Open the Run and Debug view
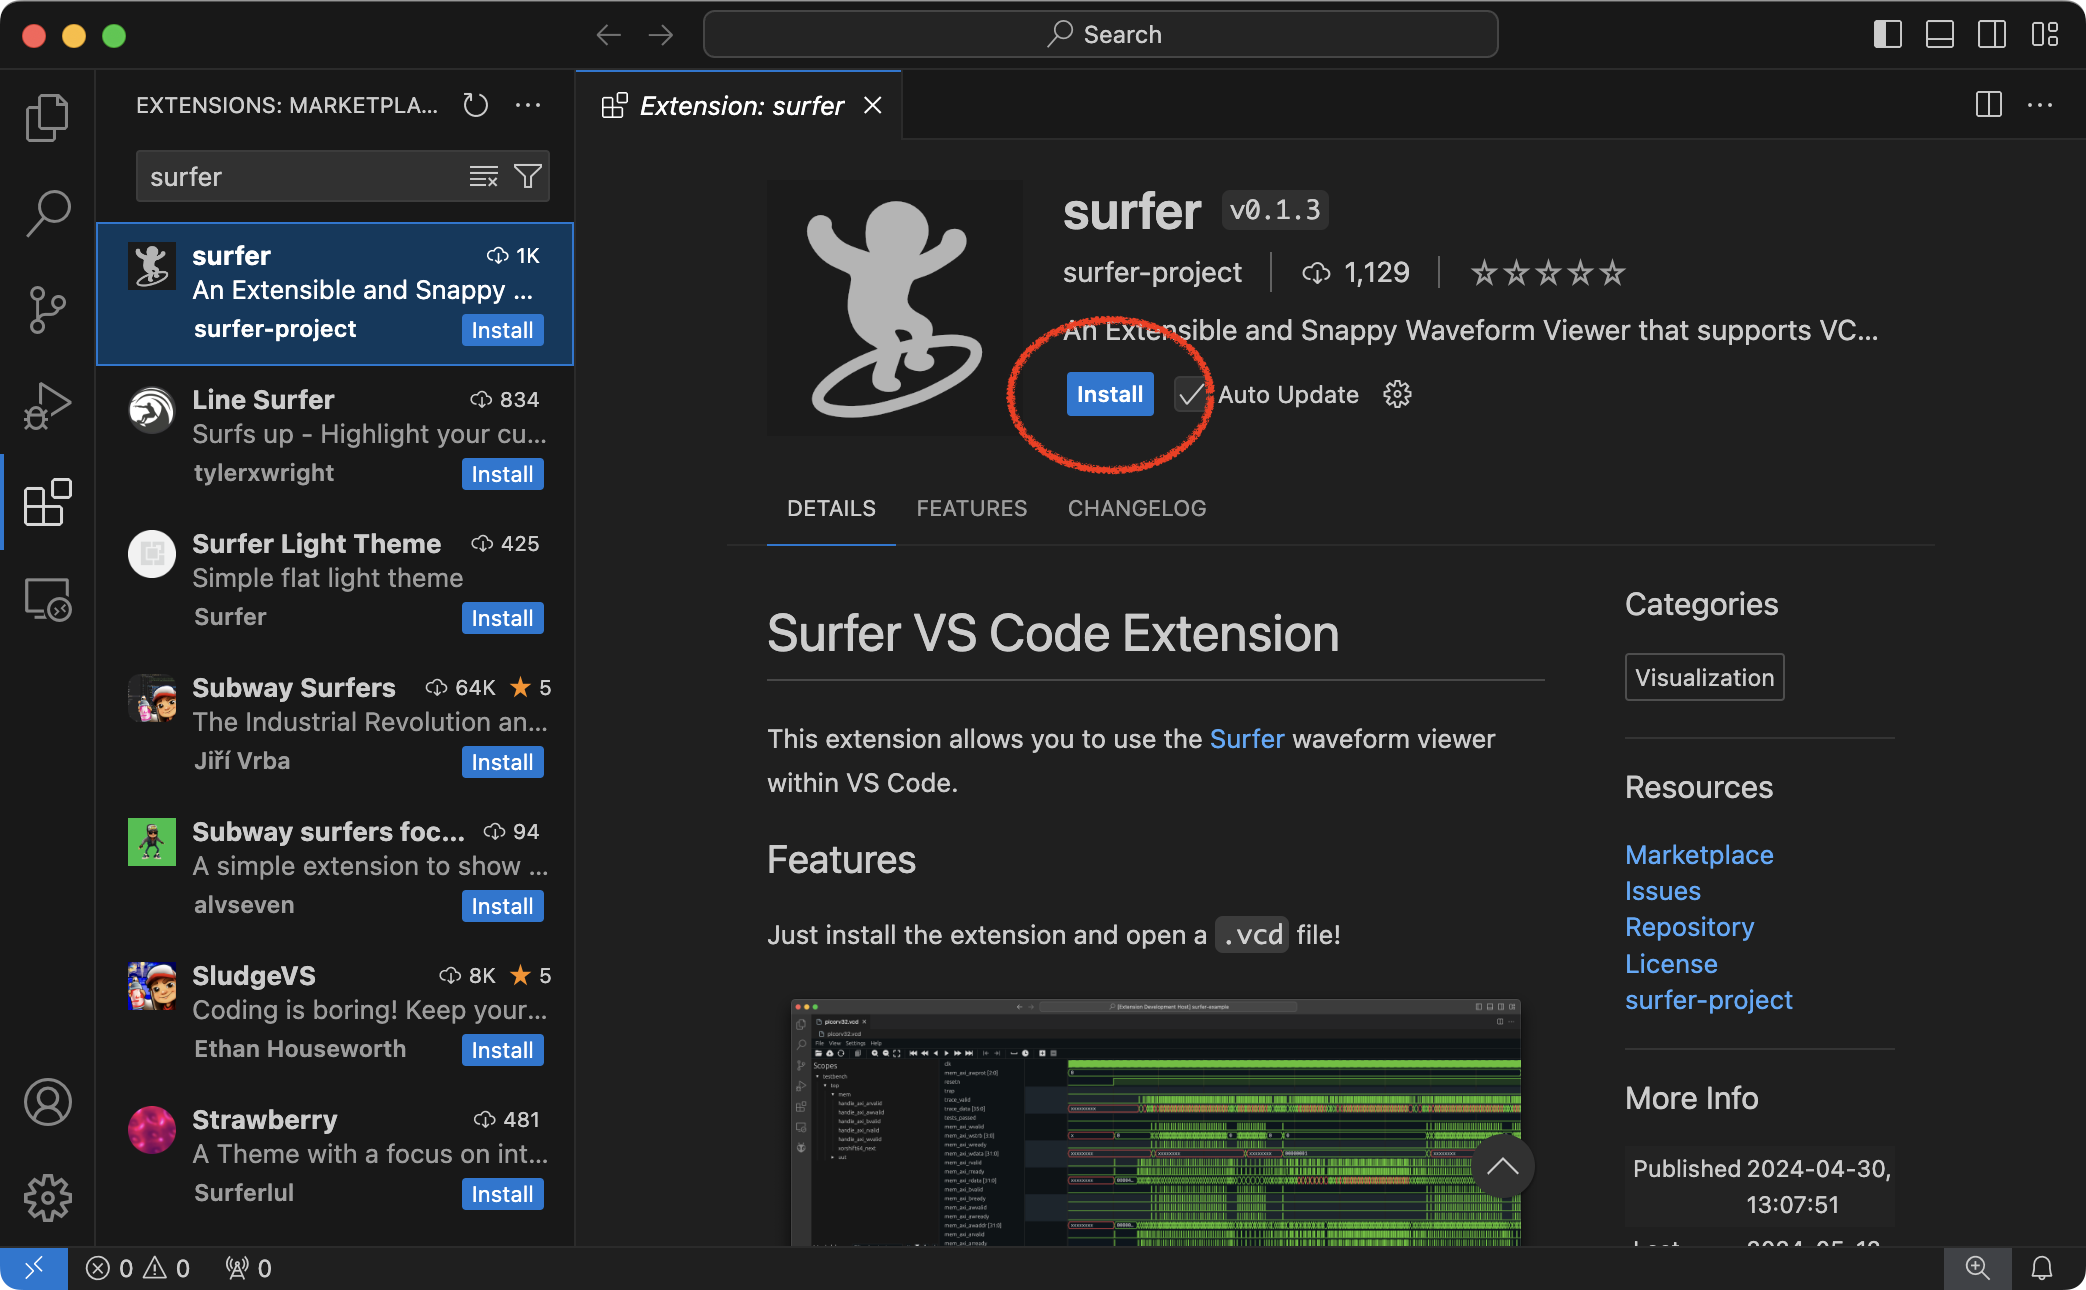Viewport: 2086px width, 1290px height. (x=47, y=406)
